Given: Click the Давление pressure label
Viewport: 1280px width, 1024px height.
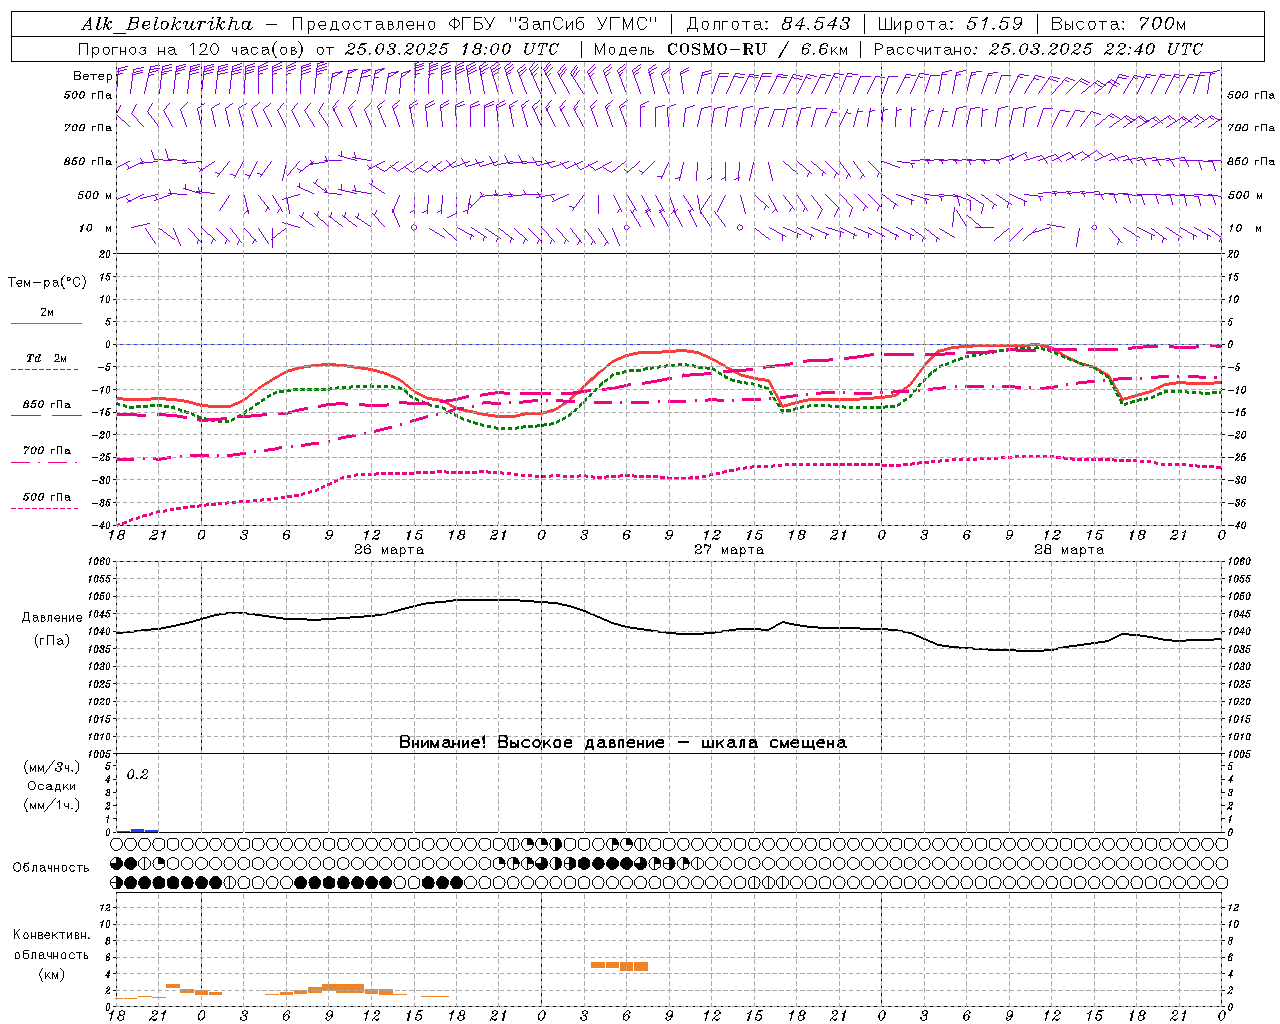Looking at the screenshot, I should [x=52, y=618].
